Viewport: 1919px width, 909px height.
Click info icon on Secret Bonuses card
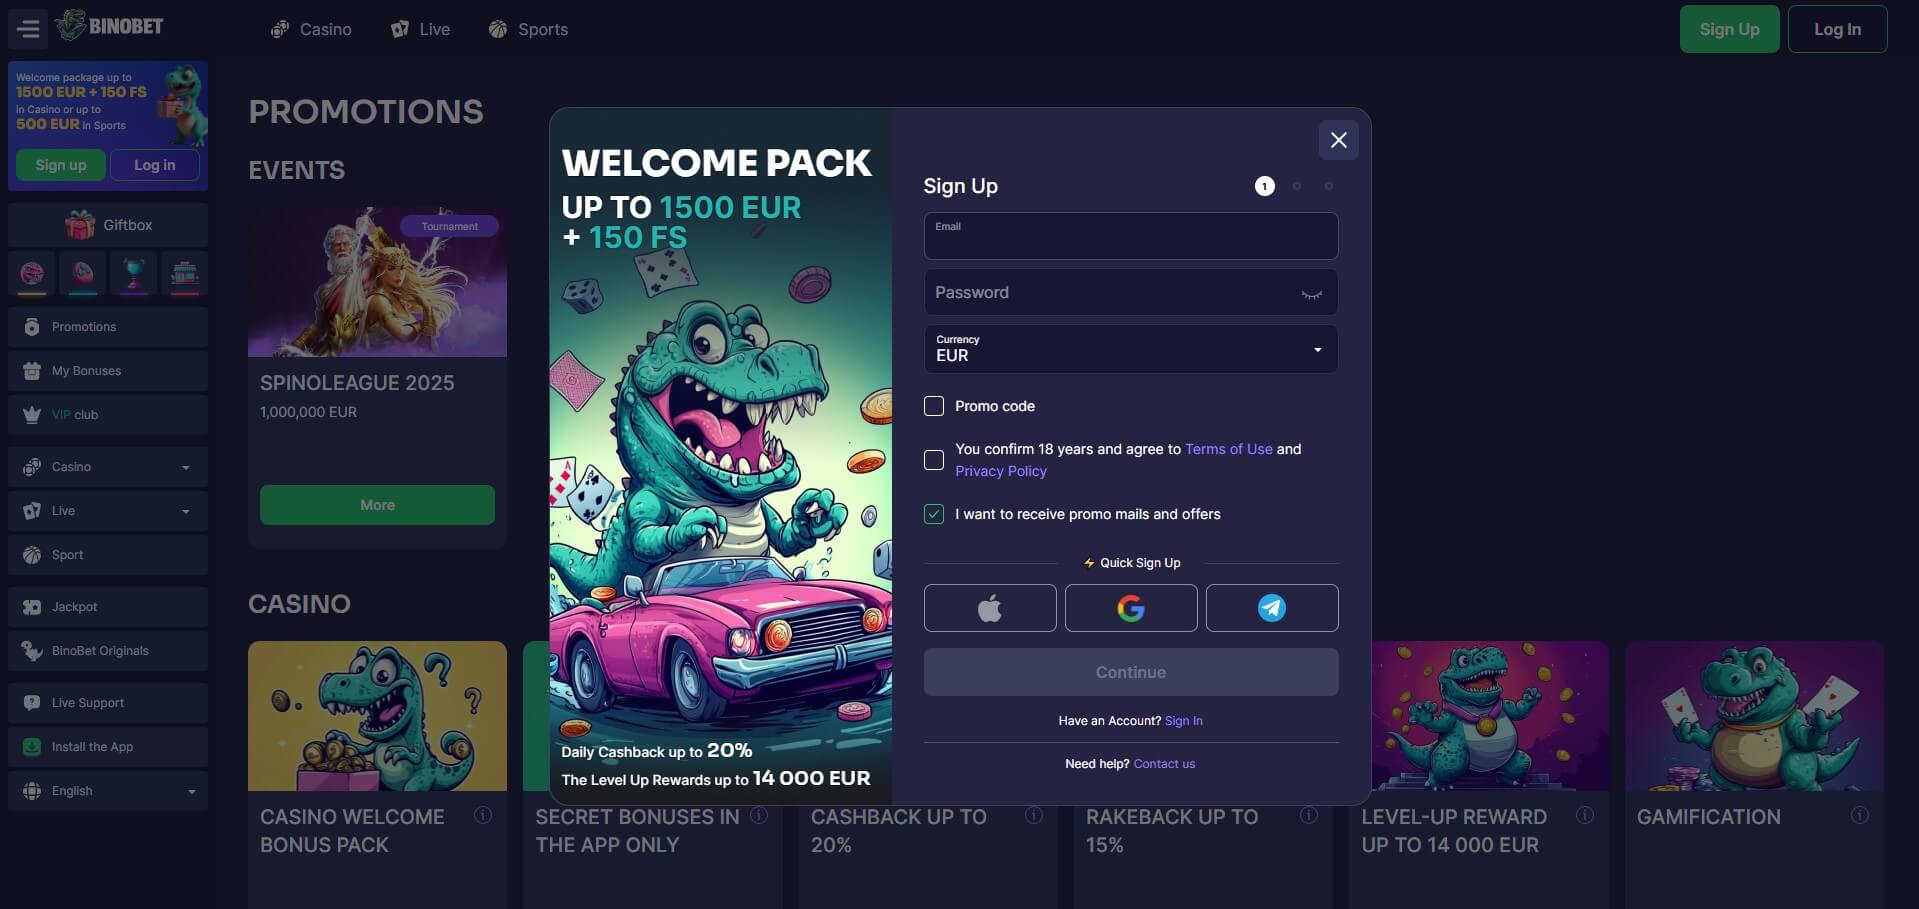pyautogui.click(x=759, y=815)
